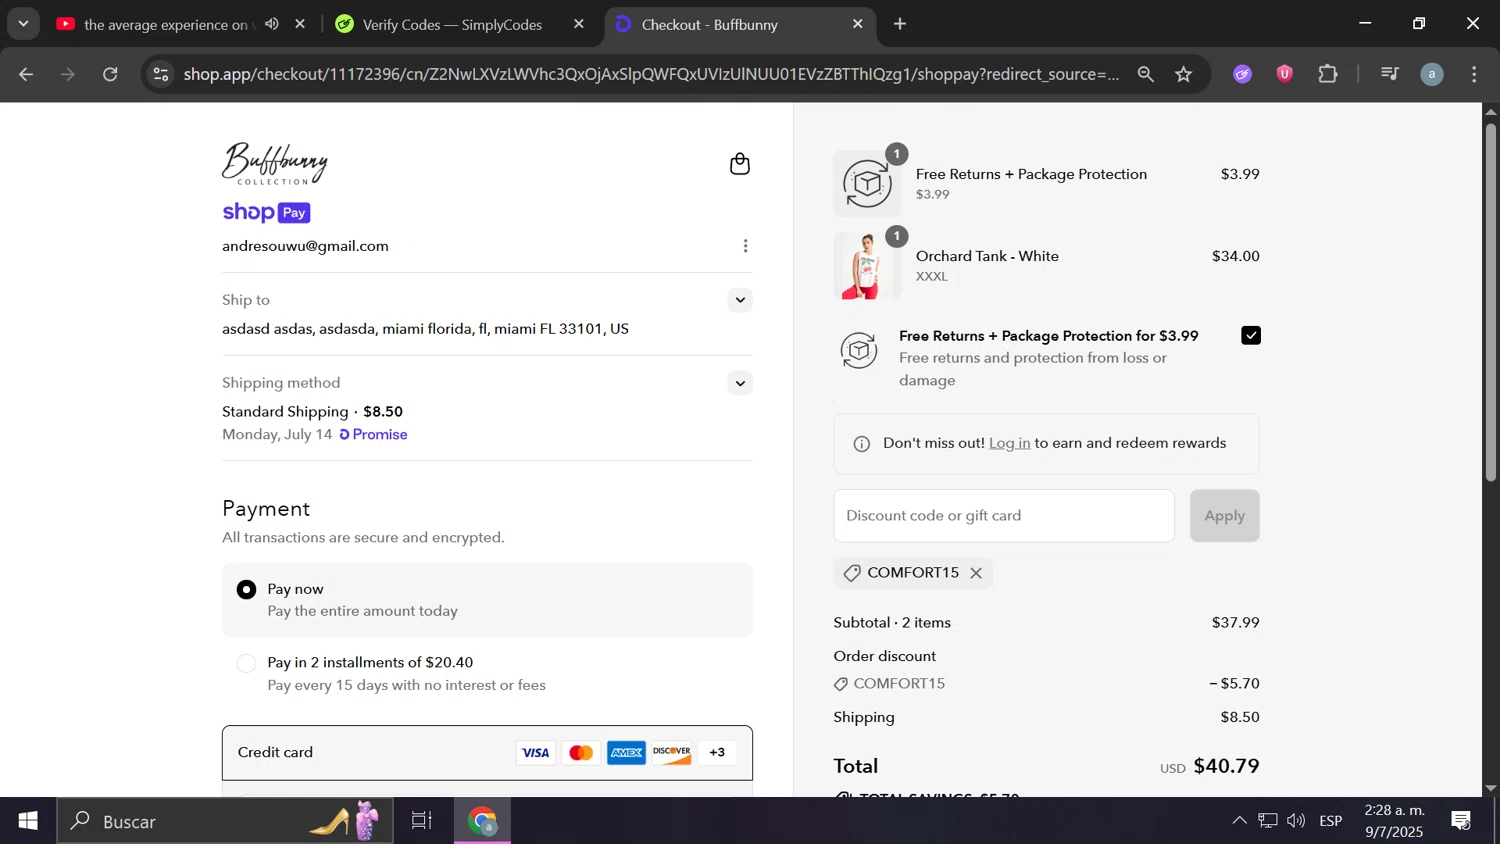Open the shopping bag cart icon

740,164
